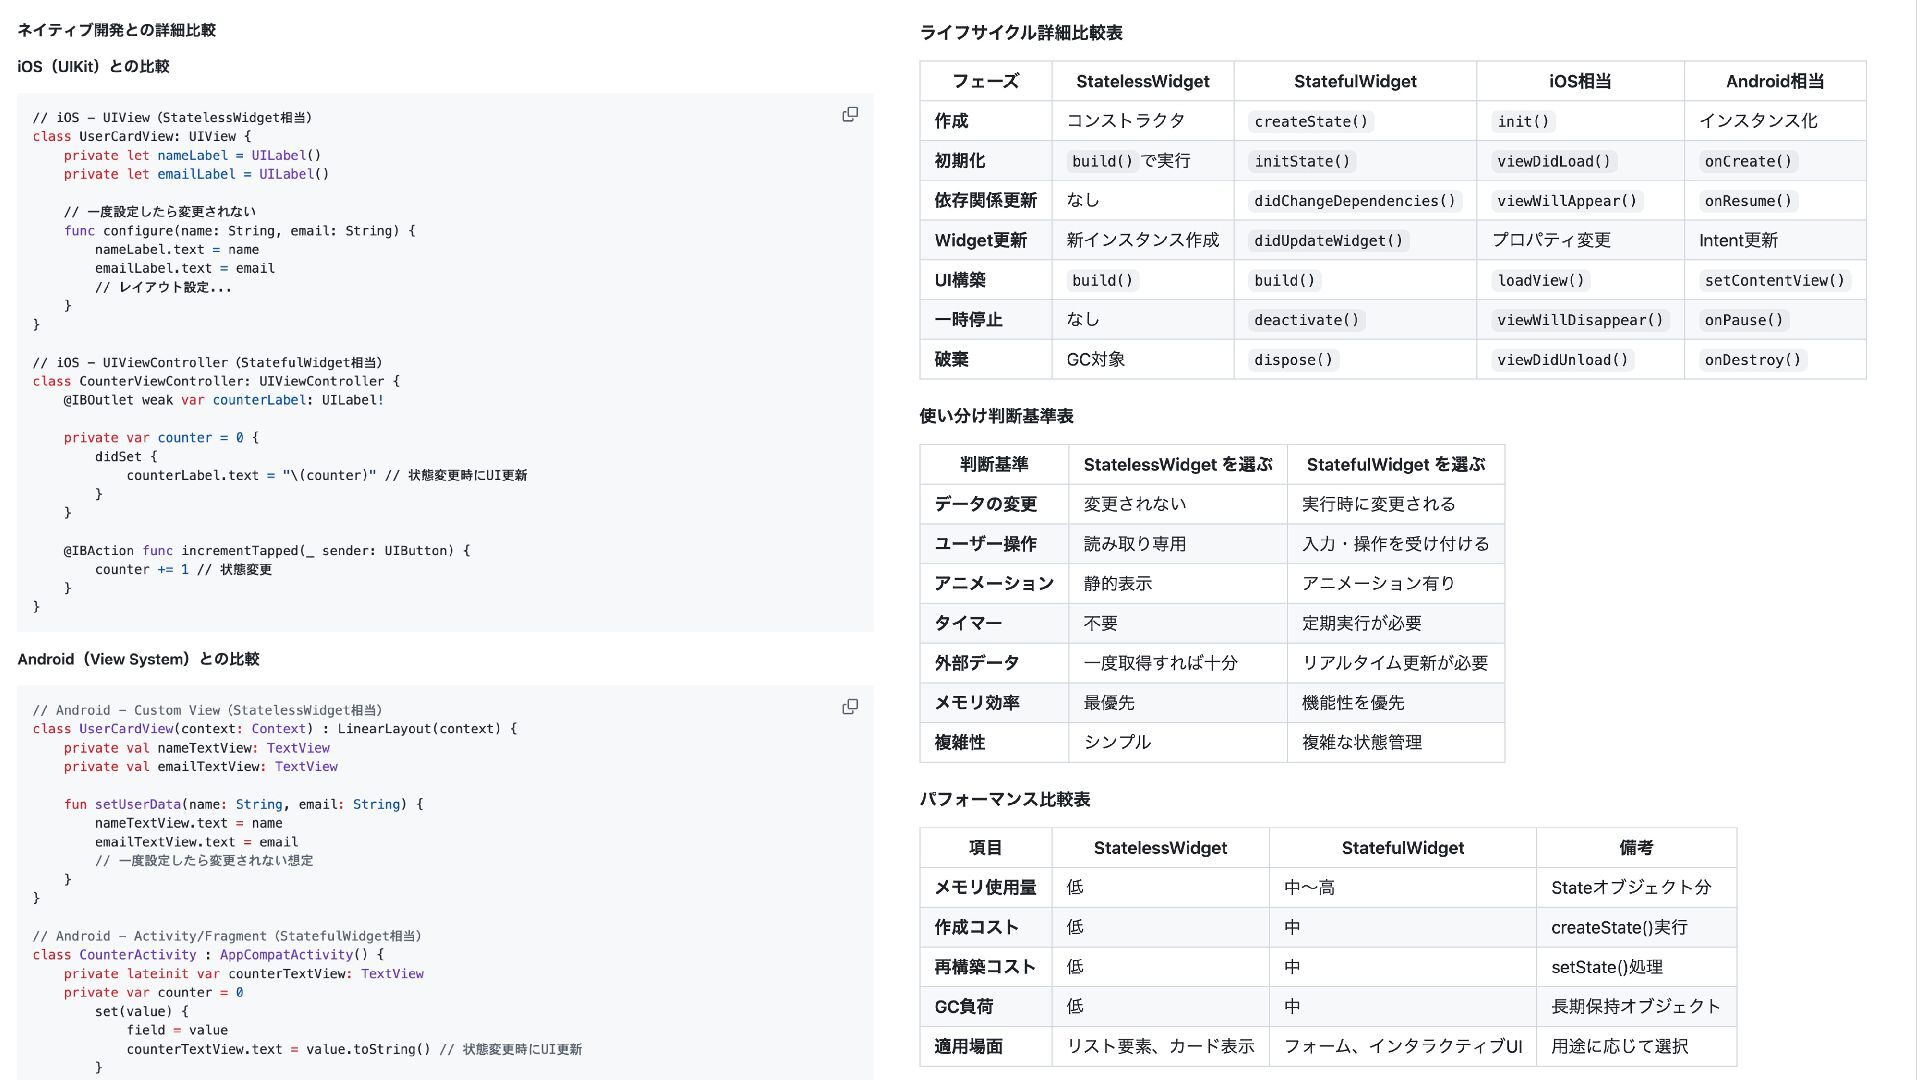Click the initState() code cell
This screenshot has width=1920, height=1080.
click(1302, 161)
